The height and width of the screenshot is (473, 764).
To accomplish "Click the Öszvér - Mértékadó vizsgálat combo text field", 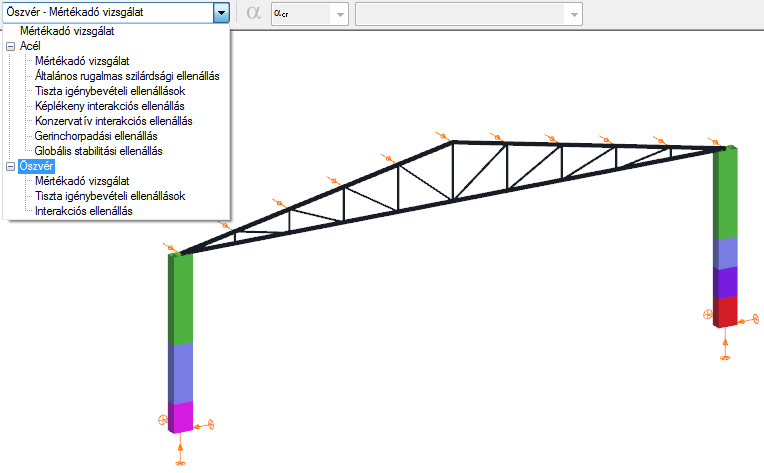I will (x=108, y=13).
